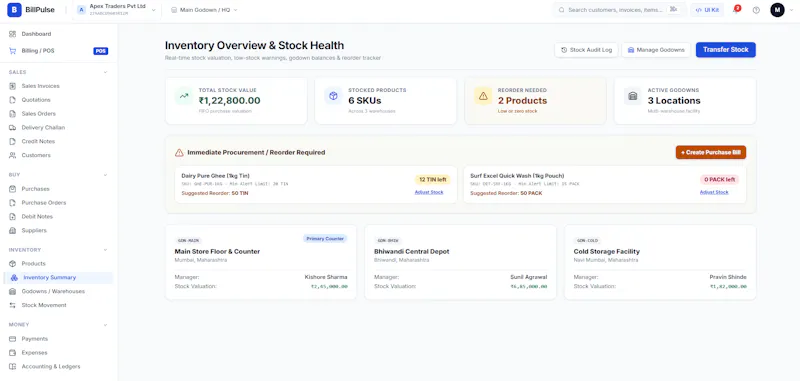Click the Primary Counter badge

coord(325,239)
